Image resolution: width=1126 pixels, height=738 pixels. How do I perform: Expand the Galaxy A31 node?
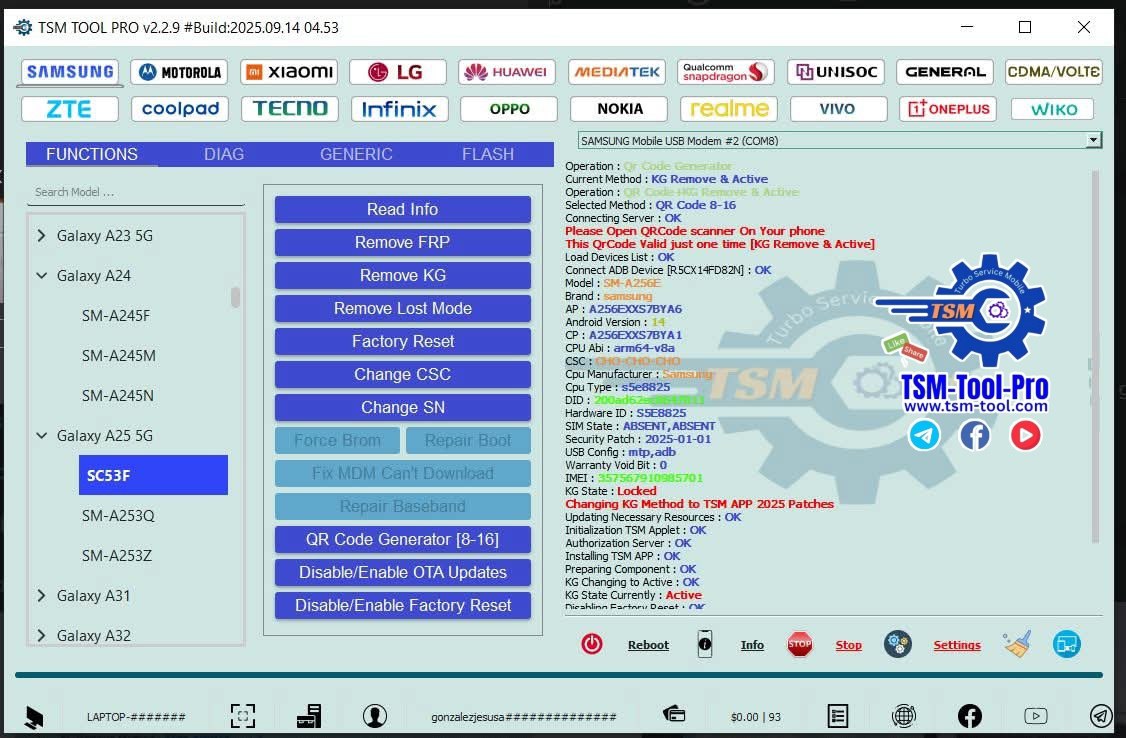click(x=42, y=596)
